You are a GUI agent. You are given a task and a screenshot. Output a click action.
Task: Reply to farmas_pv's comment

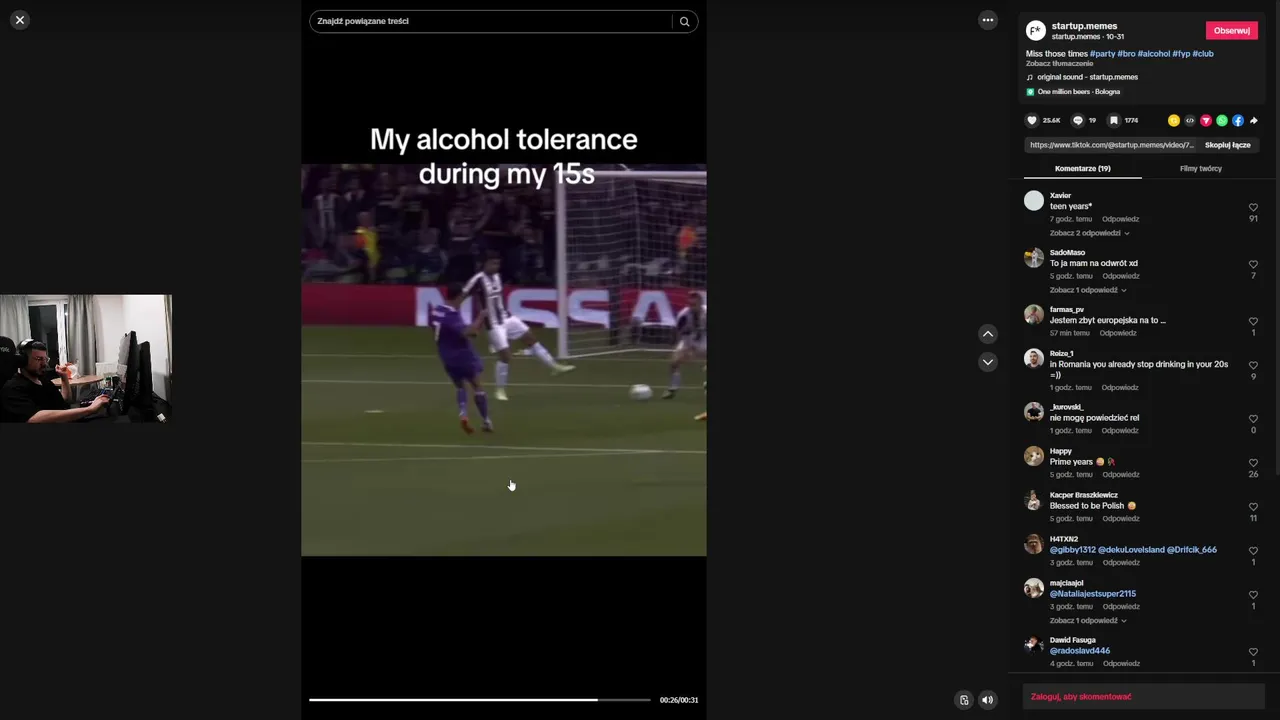1118,333
